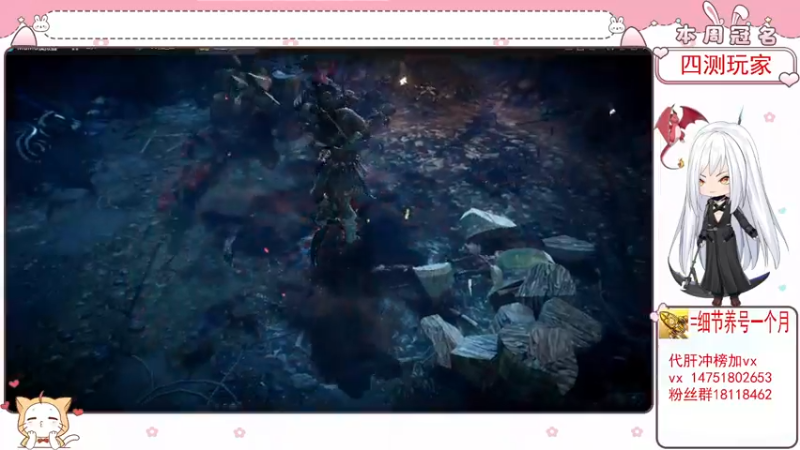Click the game video with the armored character

pyautogui.click(x=329, y=230)
